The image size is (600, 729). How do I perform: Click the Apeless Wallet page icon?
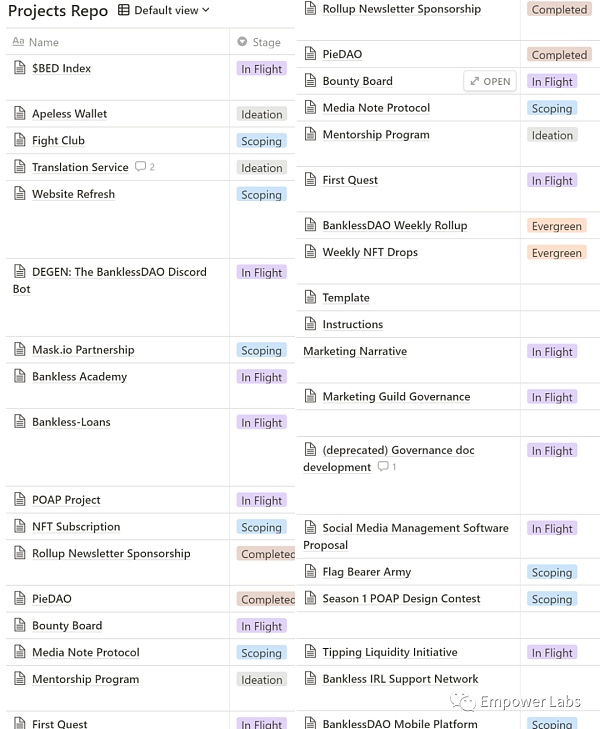pos(20,114)
